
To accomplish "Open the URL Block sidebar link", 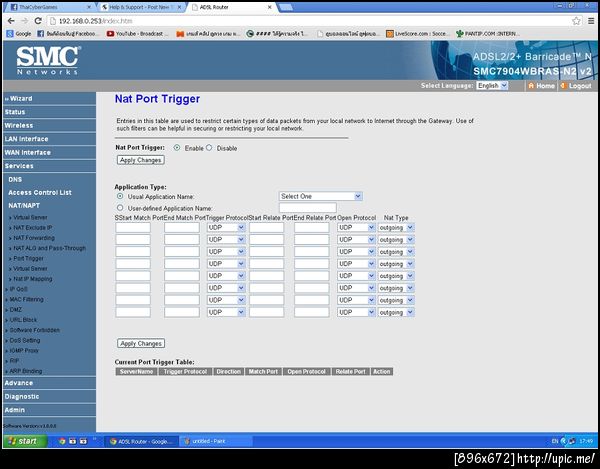I will pyautogui.click(x=23, y=320).
